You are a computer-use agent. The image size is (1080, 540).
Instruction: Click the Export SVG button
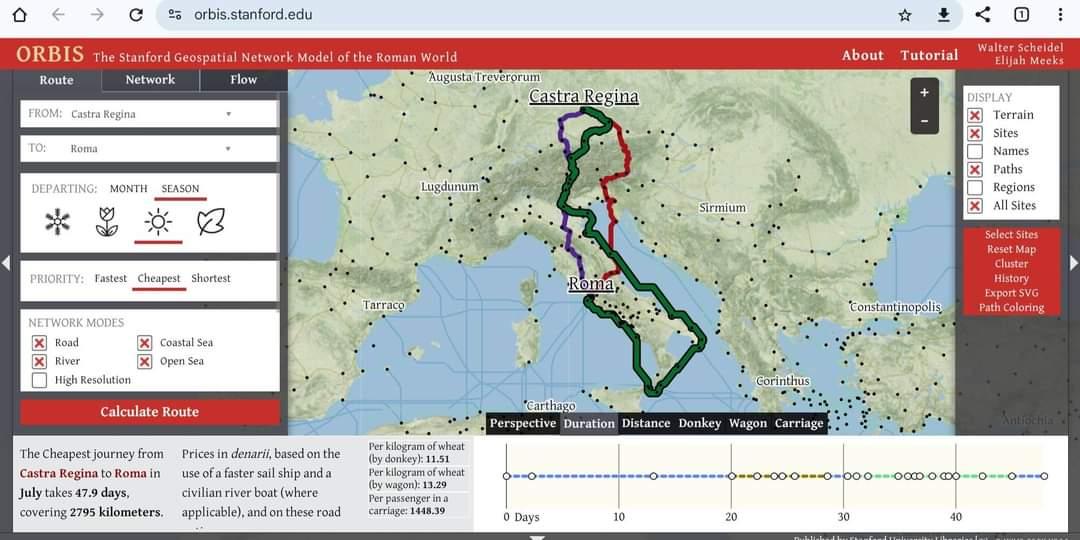(x=1011, y=293)
